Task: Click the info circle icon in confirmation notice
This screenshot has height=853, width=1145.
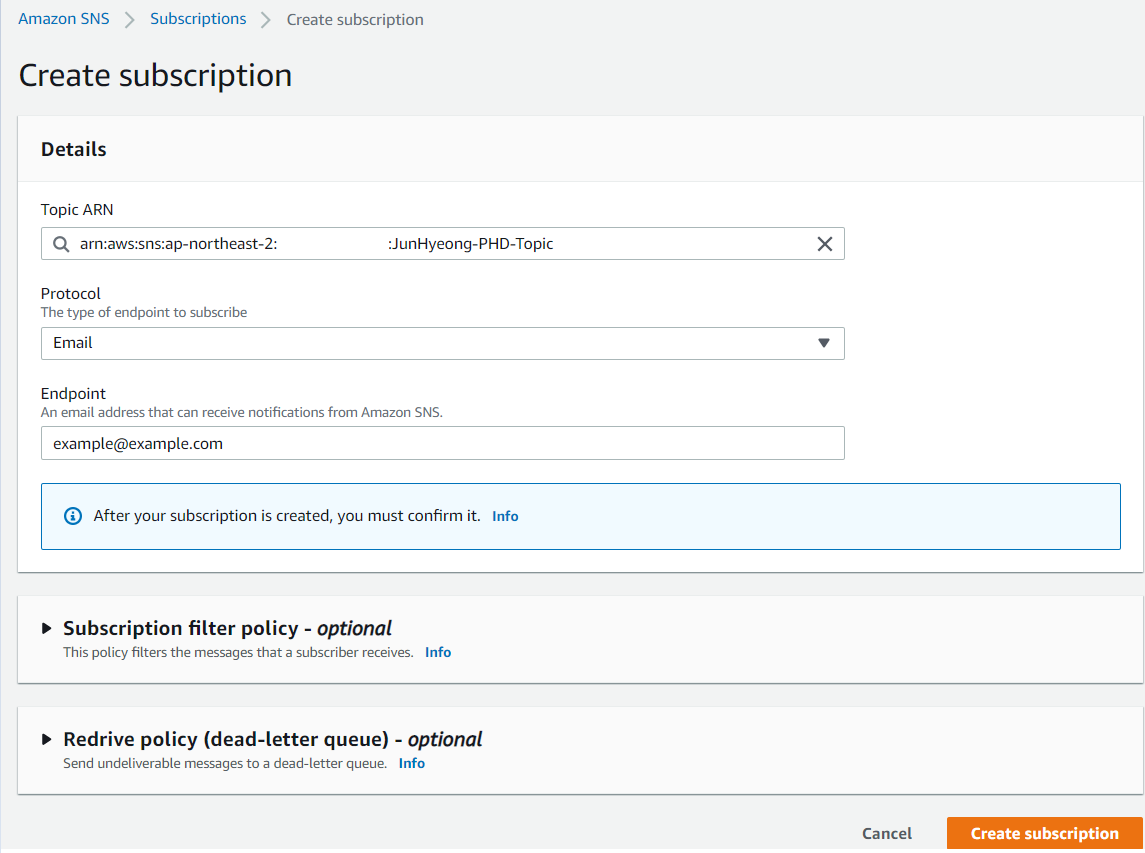Action: coord(72,516)
